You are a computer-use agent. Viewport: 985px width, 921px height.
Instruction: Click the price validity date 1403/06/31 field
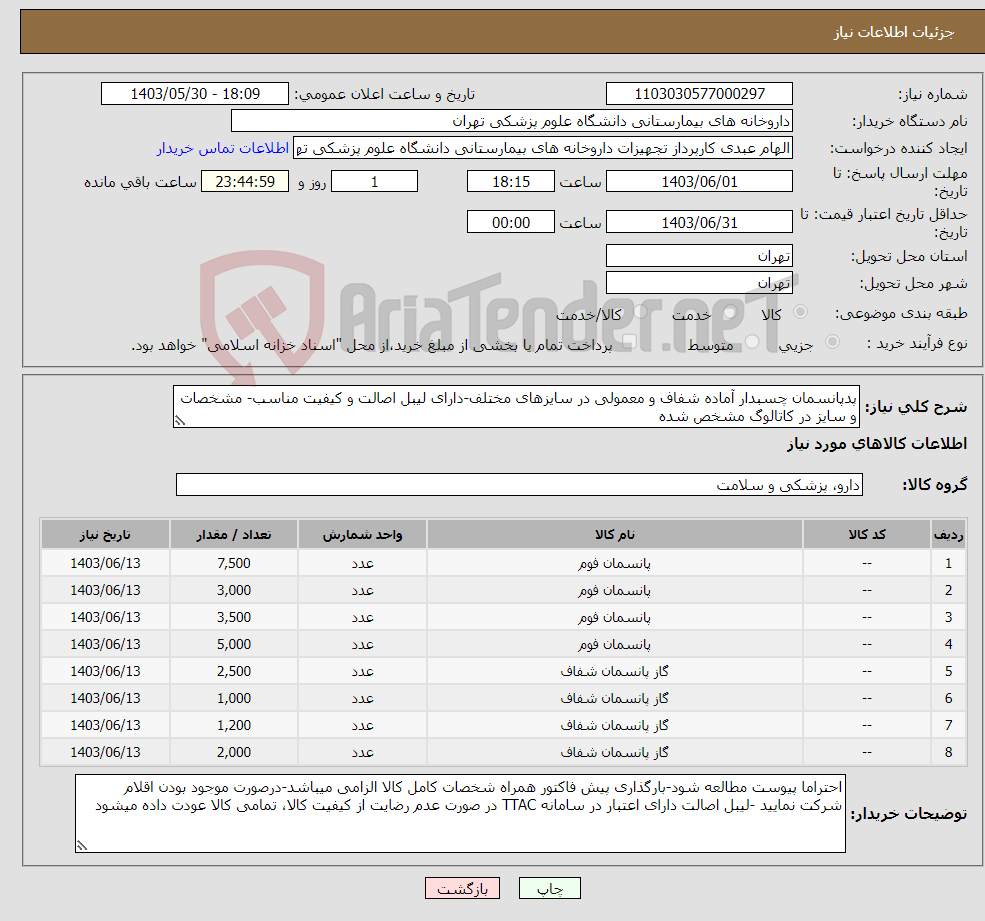[699, 222]
